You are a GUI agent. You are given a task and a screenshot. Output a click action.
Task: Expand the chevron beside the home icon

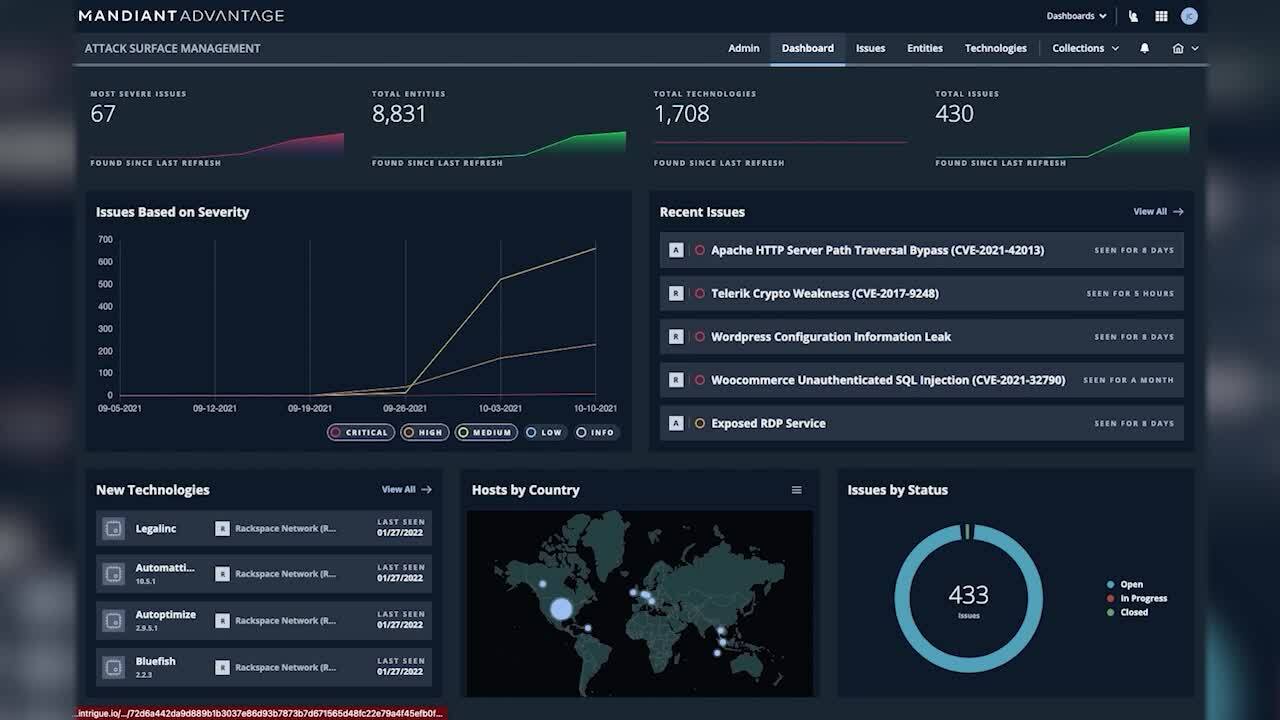pos(1195,48)
